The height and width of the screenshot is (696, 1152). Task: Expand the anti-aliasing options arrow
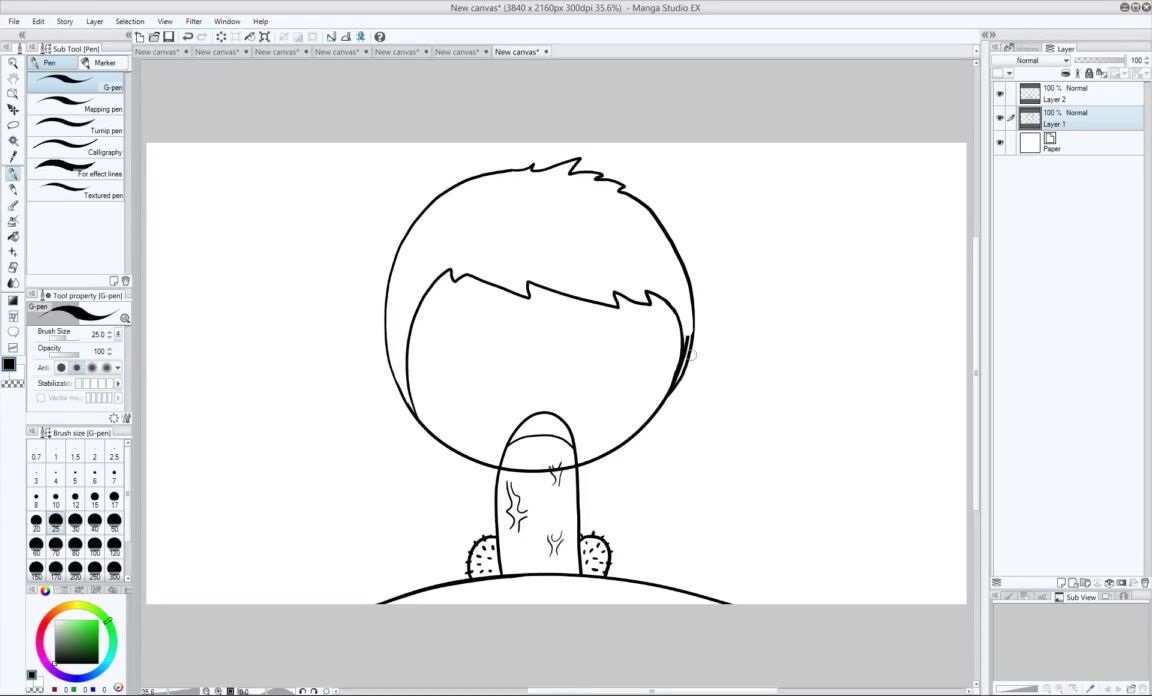[x=118, y=368]
